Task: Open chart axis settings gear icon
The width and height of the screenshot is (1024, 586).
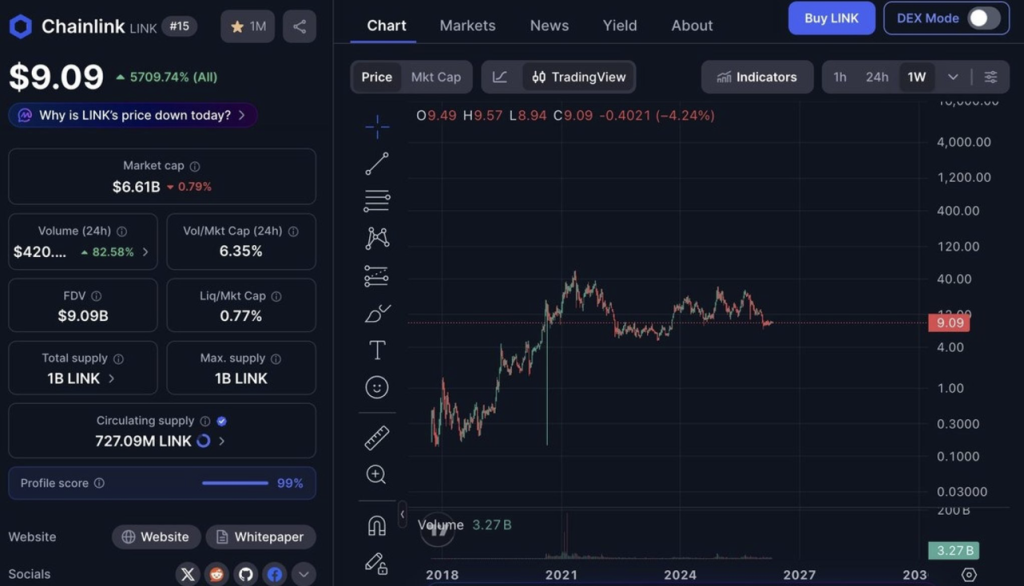Action: point(969,575)
